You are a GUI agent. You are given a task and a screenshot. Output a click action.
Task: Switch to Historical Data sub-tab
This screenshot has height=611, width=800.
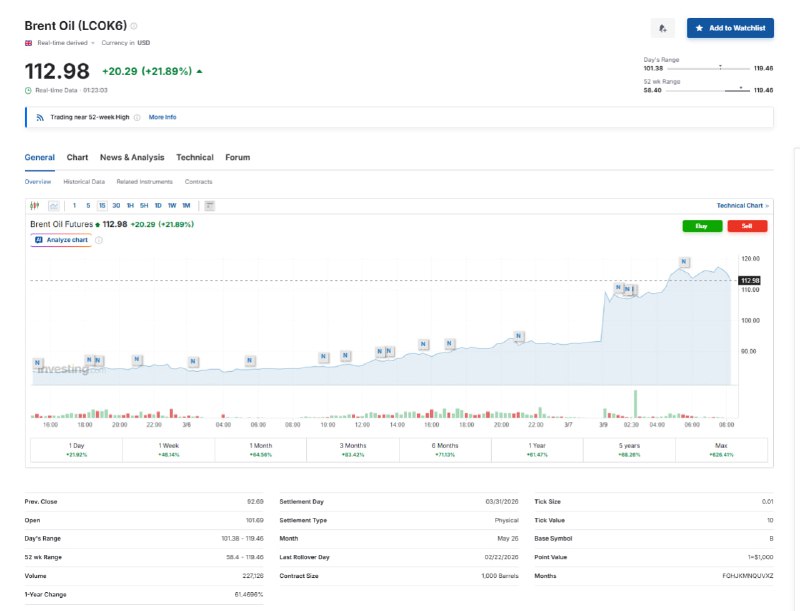point(84,182)
